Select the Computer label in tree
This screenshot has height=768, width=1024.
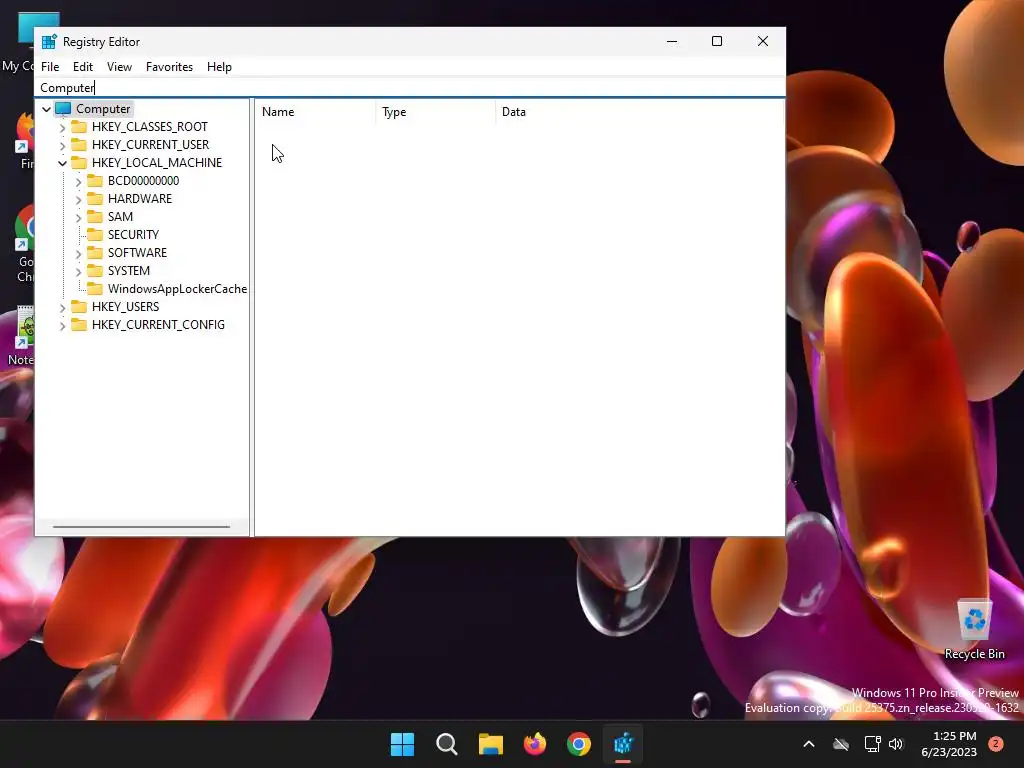[103, 109]
